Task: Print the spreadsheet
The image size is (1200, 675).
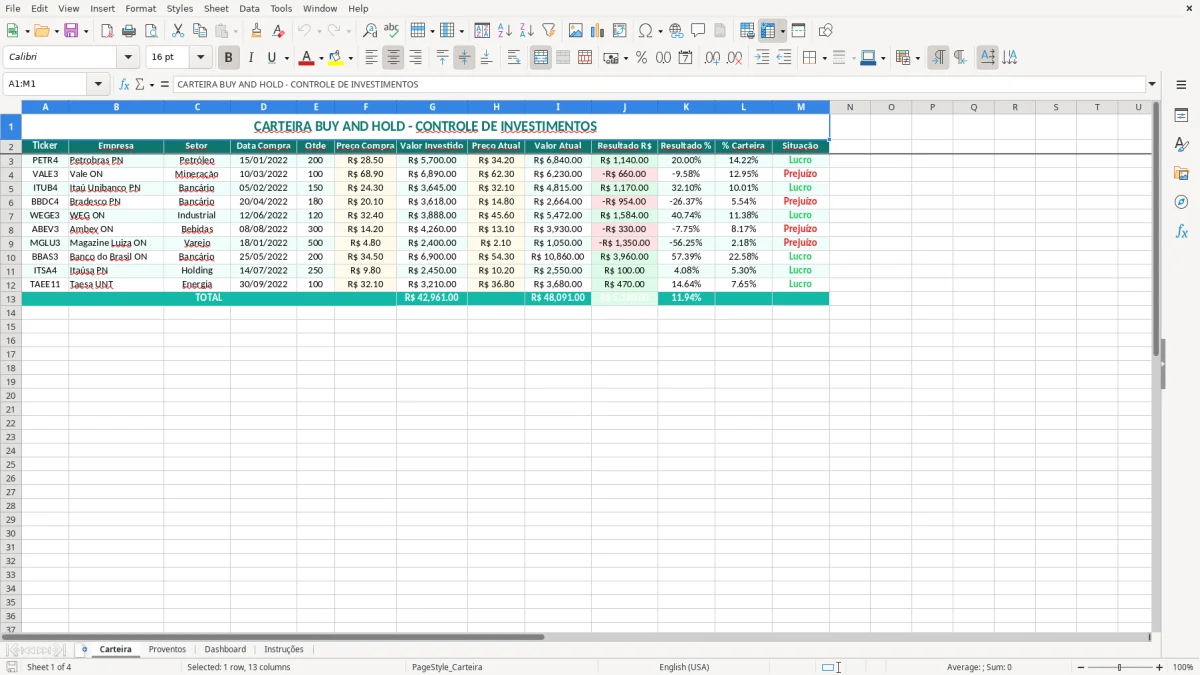Action: click(129, 31)
